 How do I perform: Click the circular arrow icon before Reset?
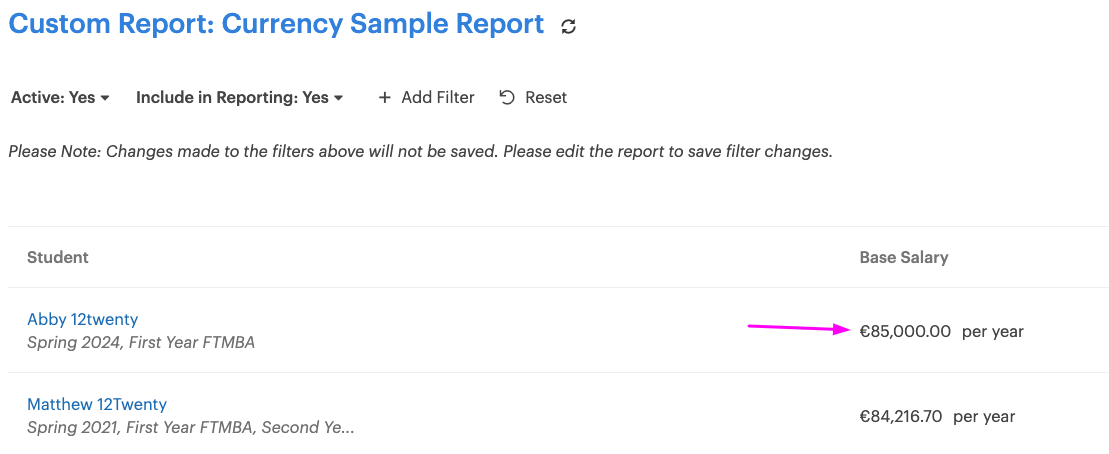[507, 98]
